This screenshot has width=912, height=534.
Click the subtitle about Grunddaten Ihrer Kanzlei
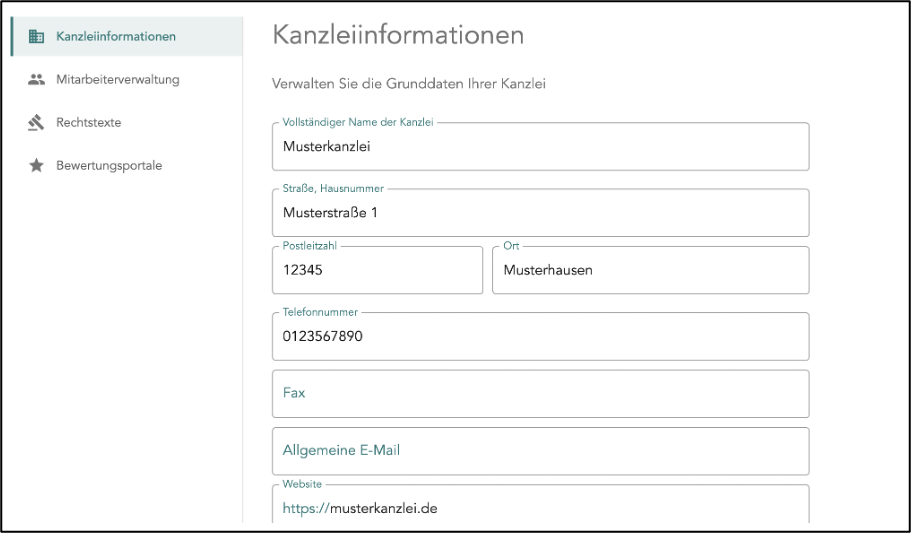(409, 84)
